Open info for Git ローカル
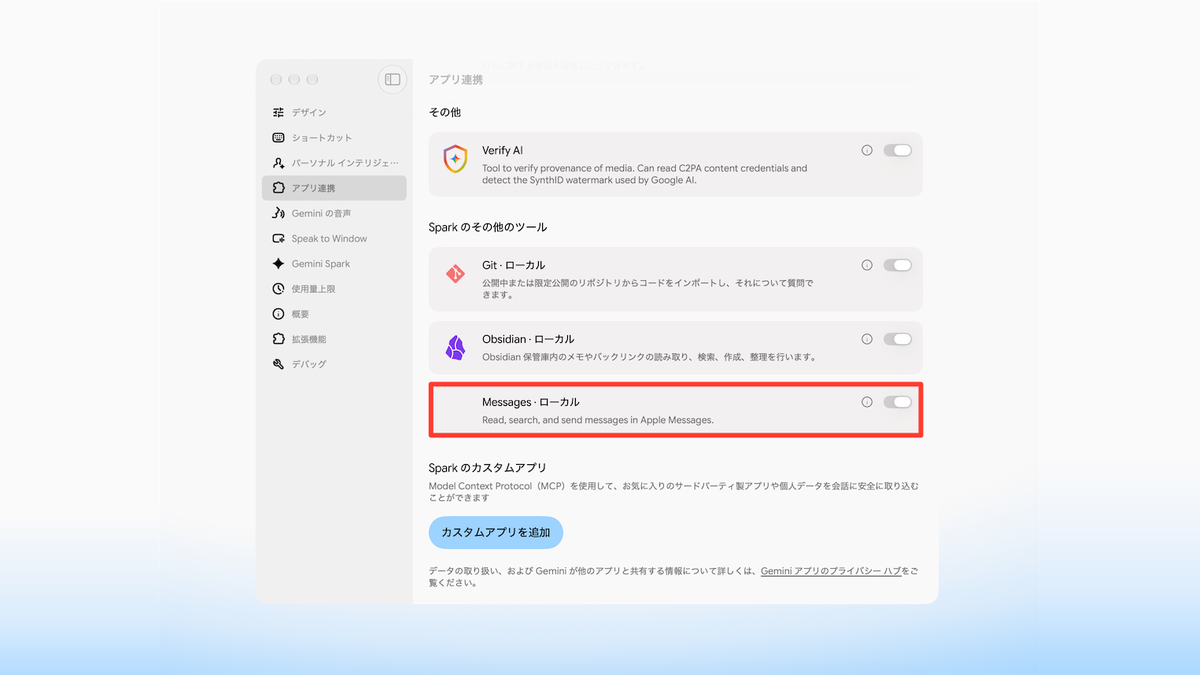Image resolution: width=1200 pixels, height=675 pixels. coord(867,265)
